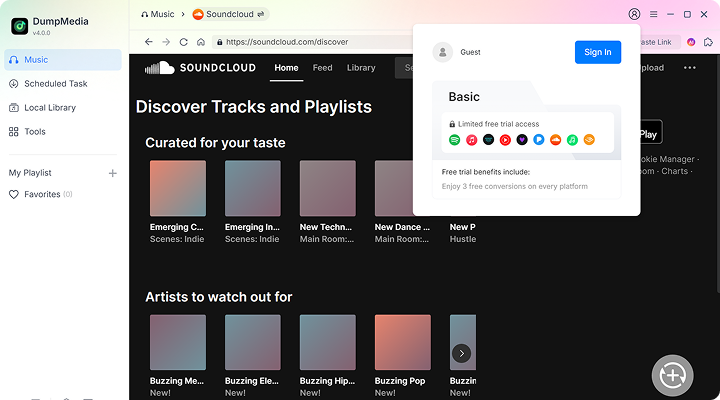The image size is (720, 400).
Task: Click the YouTube Music icon in the Basic plan
Action: (505, 140)
